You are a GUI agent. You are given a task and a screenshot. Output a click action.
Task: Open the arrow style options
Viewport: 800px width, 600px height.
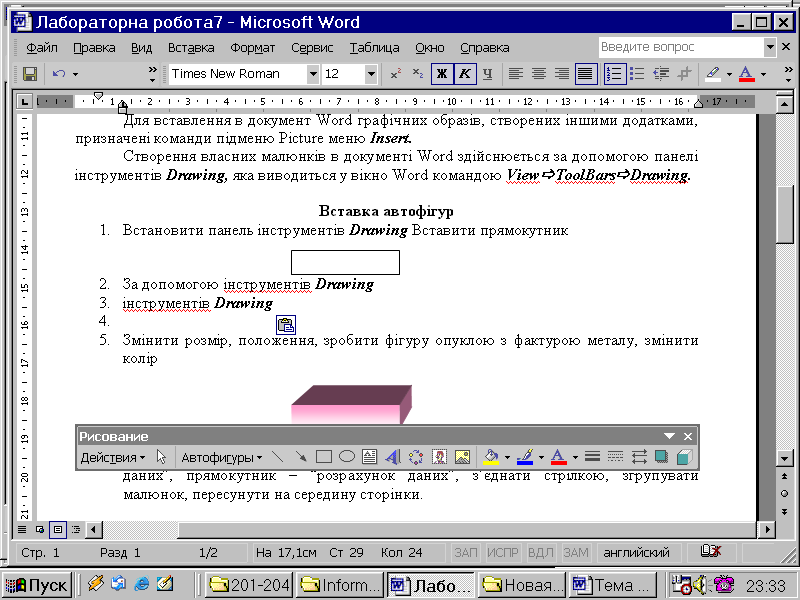click(639, 457)
